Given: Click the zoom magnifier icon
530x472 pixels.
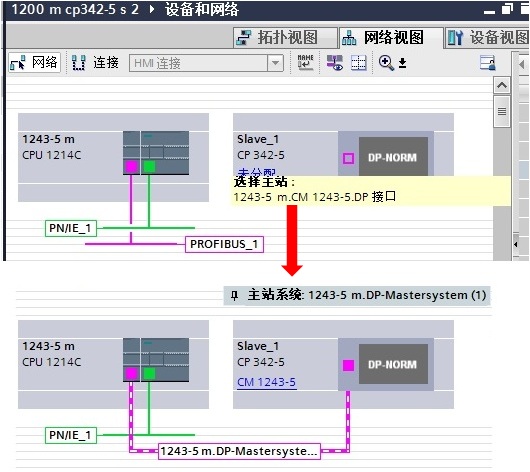Looking at the screenshot, I should [x=386, y=63].
